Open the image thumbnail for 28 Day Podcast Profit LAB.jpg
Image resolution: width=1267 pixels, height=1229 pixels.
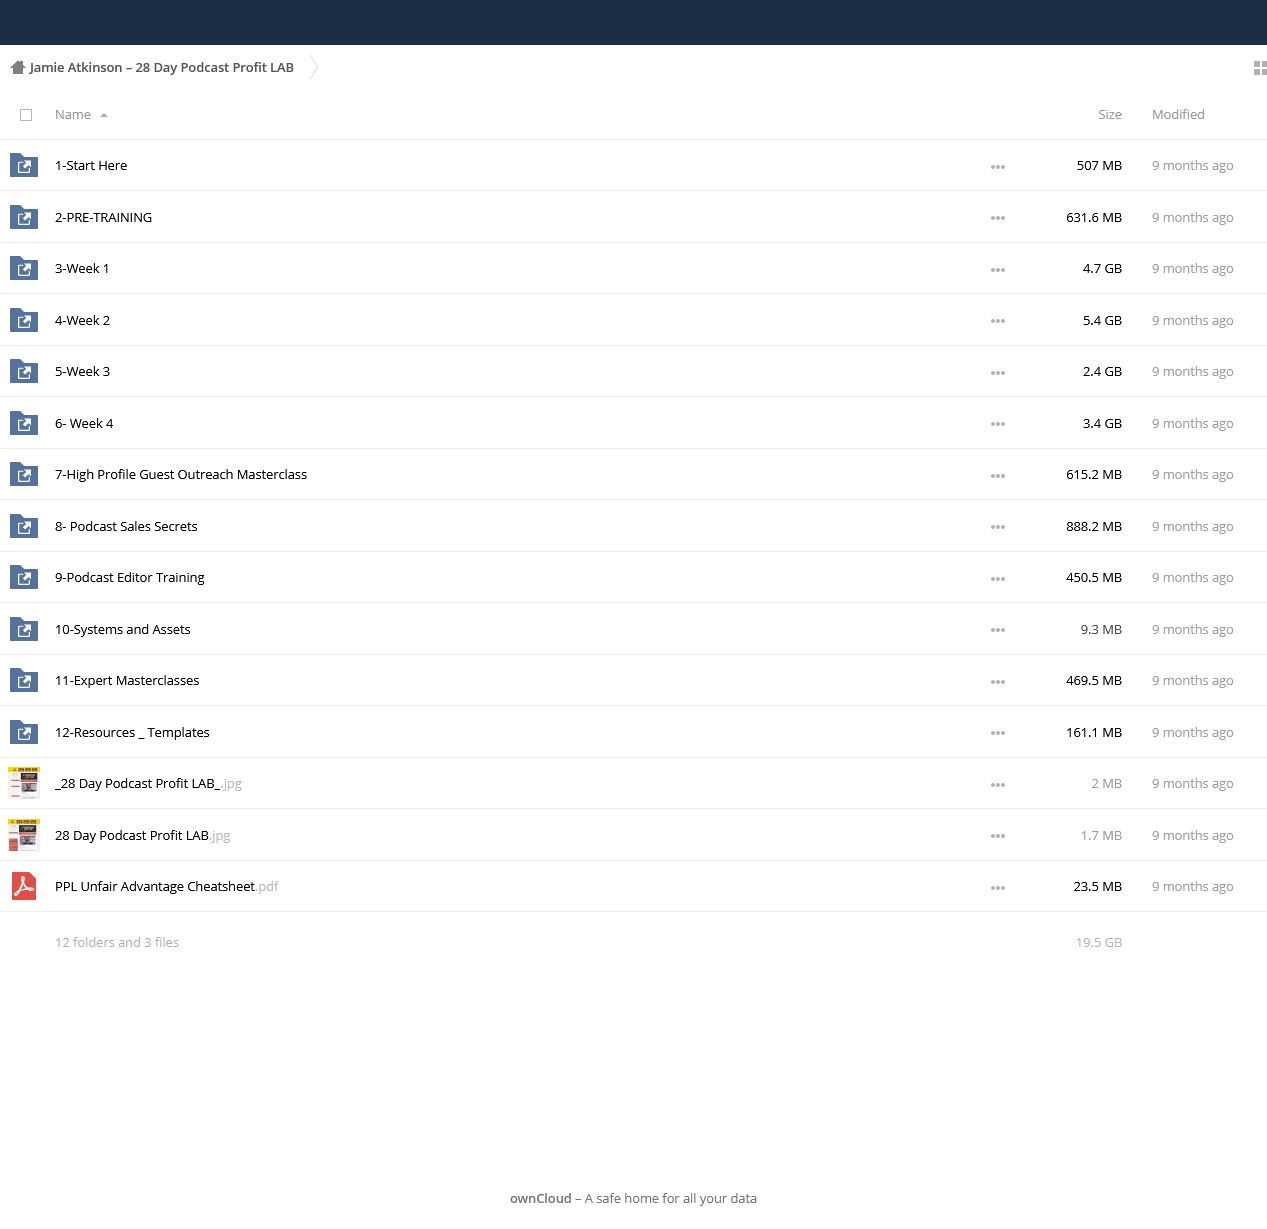[x=24, y=835]
